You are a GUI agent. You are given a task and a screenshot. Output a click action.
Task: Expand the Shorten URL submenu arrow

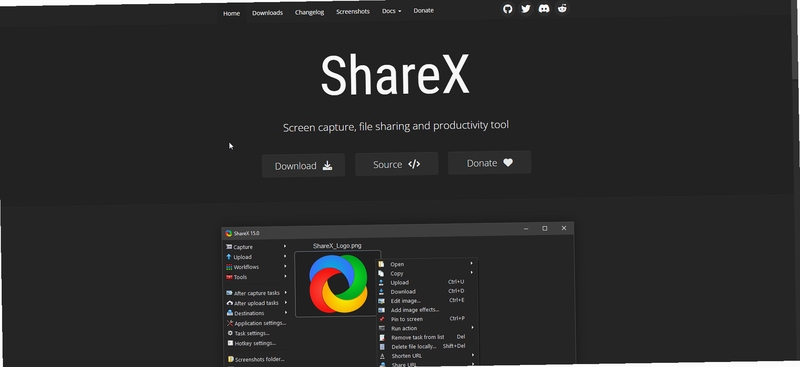click(473, 355)
